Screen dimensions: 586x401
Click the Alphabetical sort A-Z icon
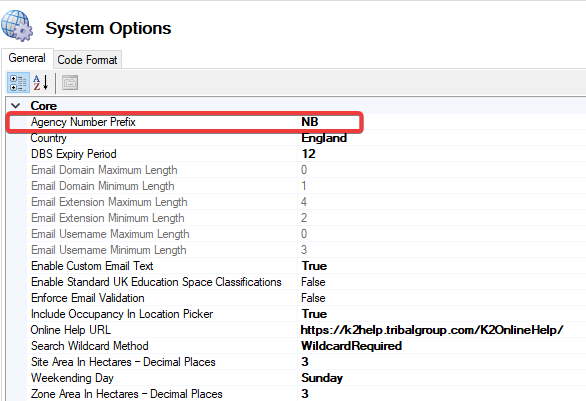coord(41,83)
